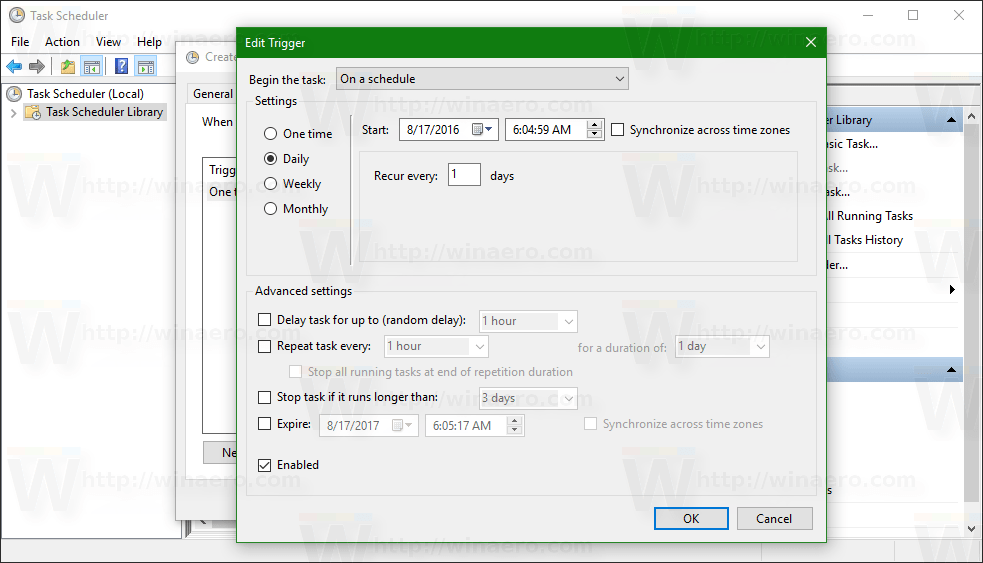
Task: Click the Up one level folder icon
Action: pyautogui.click(x=68, y=66)
